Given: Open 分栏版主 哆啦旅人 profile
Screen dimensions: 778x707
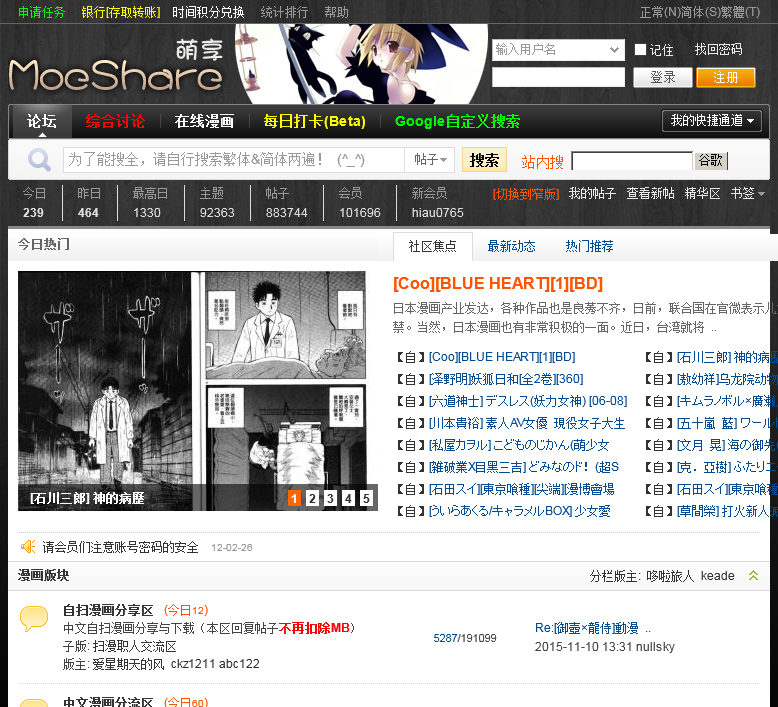Looking at the screenshot, I should point(670,576).
